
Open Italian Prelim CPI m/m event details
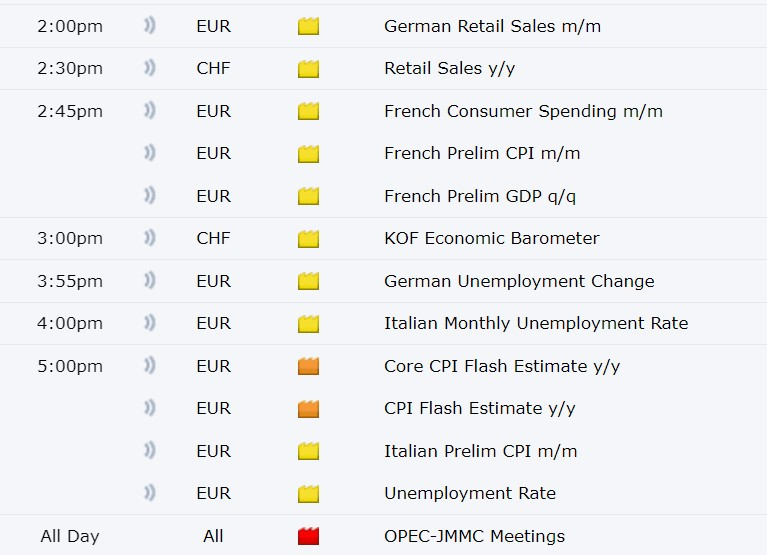tap(480, 451)
